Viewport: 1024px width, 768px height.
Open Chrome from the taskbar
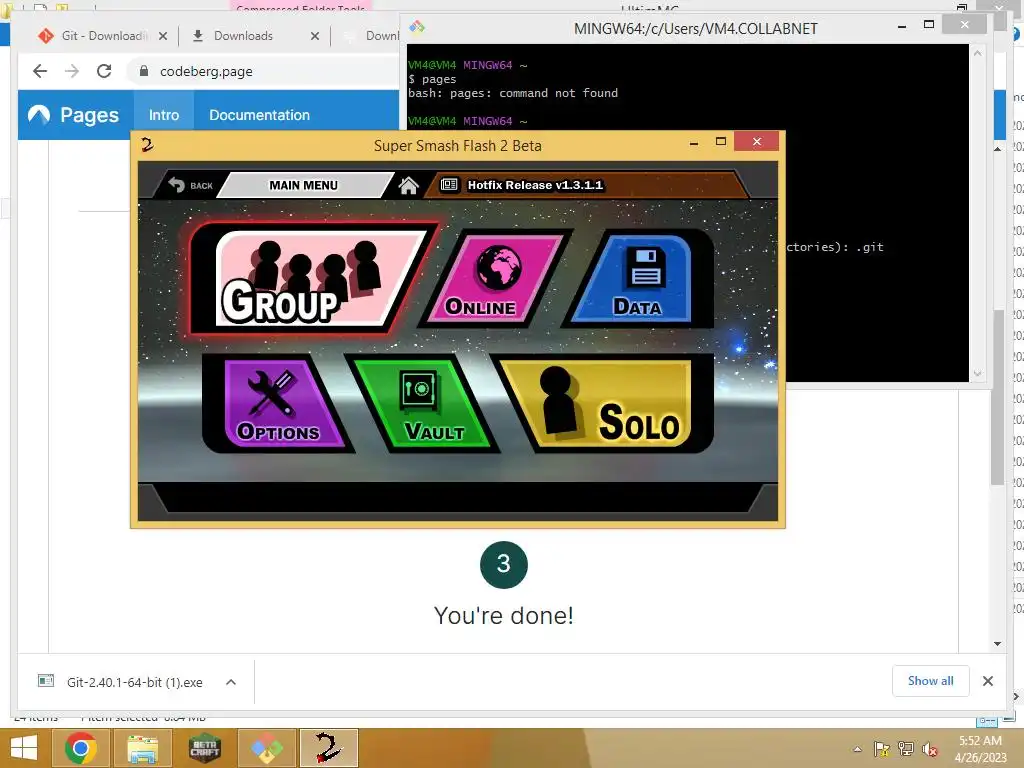[81, 748]
